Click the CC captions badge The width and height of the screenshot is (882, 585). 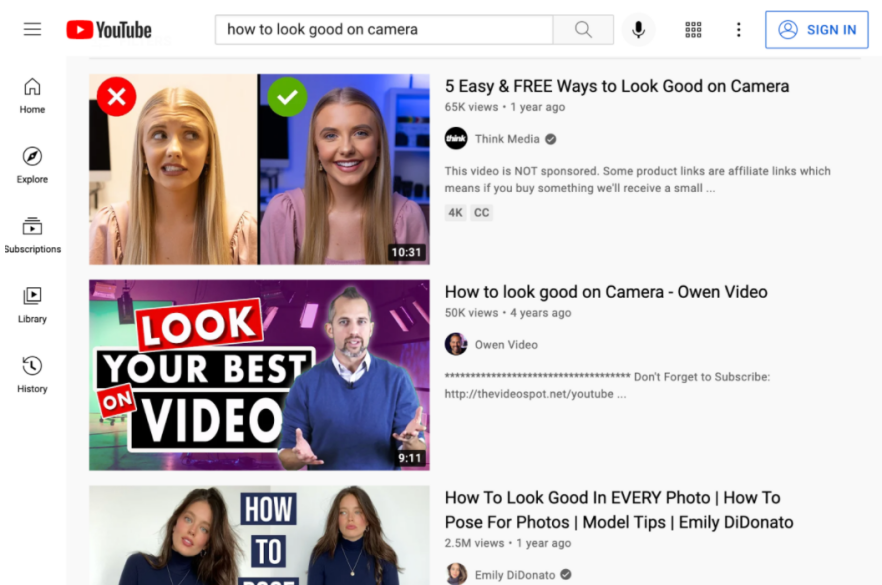(x=482, y=212)
